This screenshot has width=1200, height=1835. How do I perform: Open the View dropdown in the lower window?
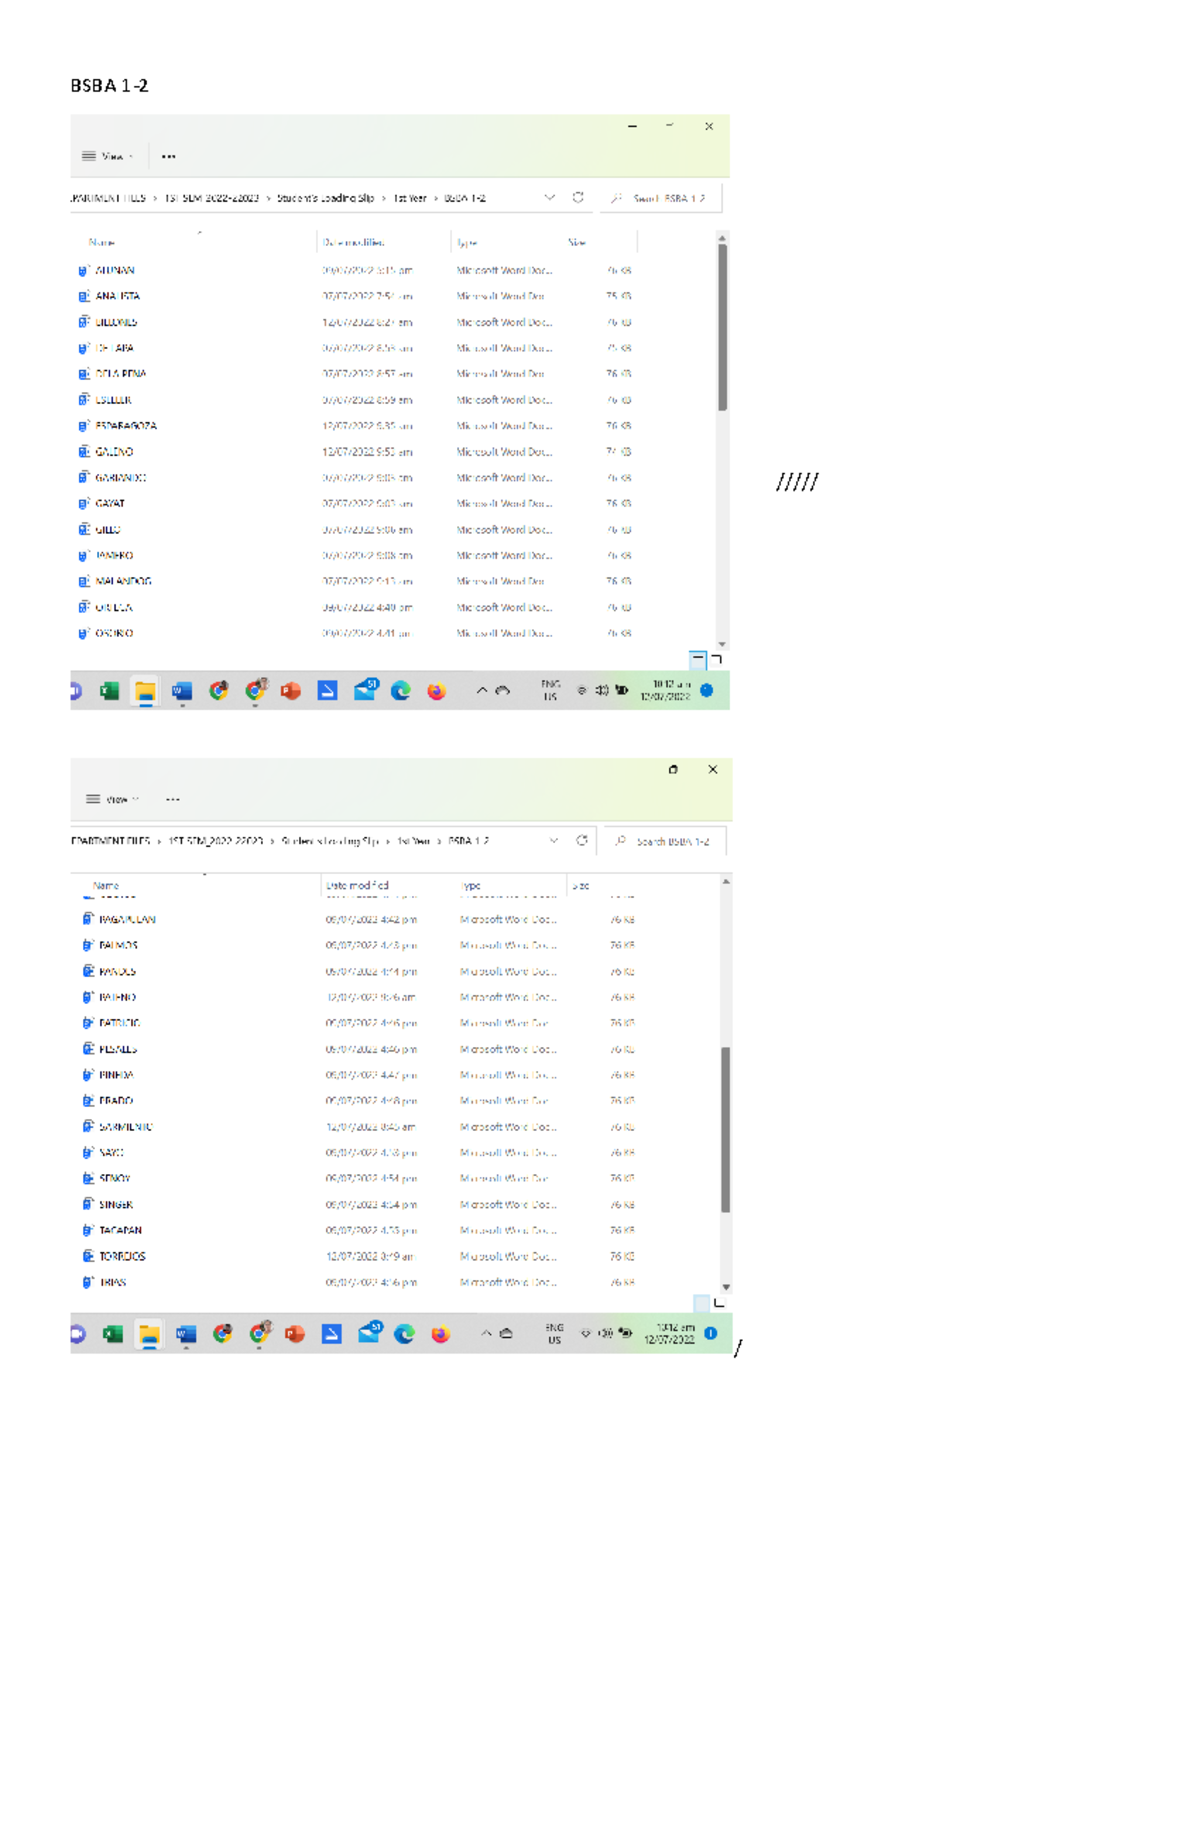tap(112, 799)
